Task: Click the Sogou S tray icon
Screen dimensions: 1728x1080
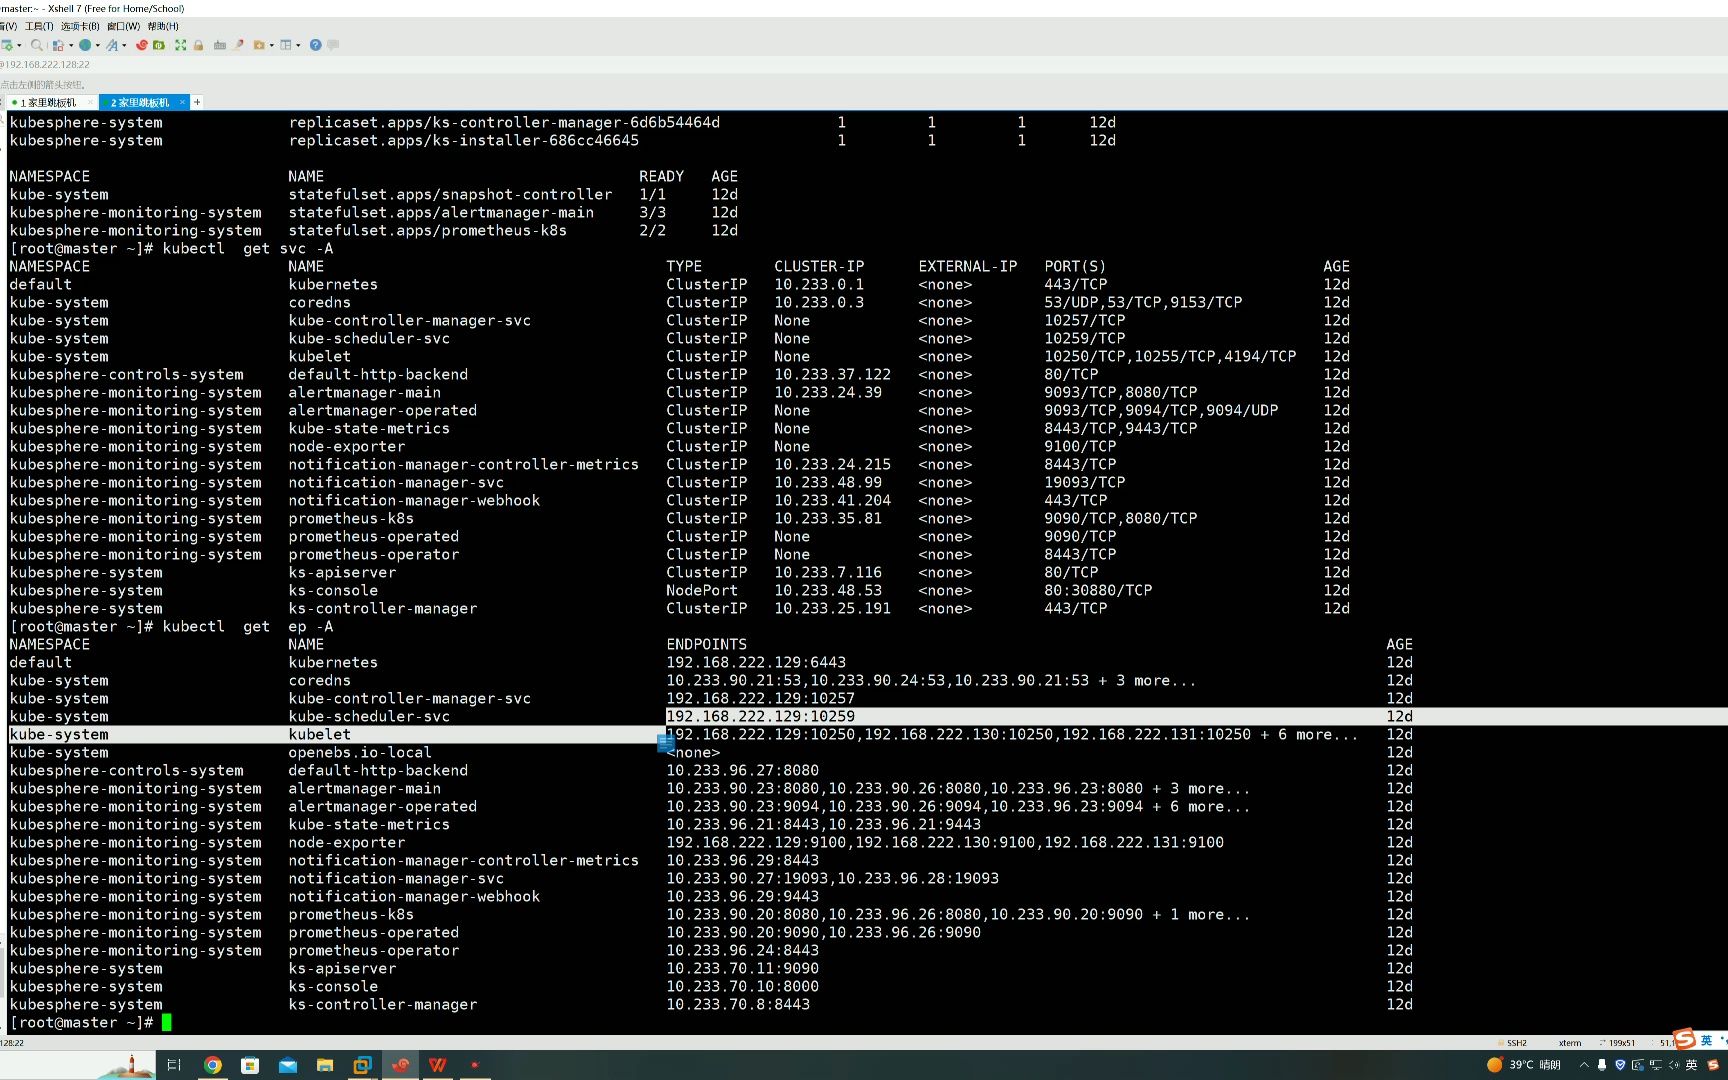Action: (1713, 1065)
